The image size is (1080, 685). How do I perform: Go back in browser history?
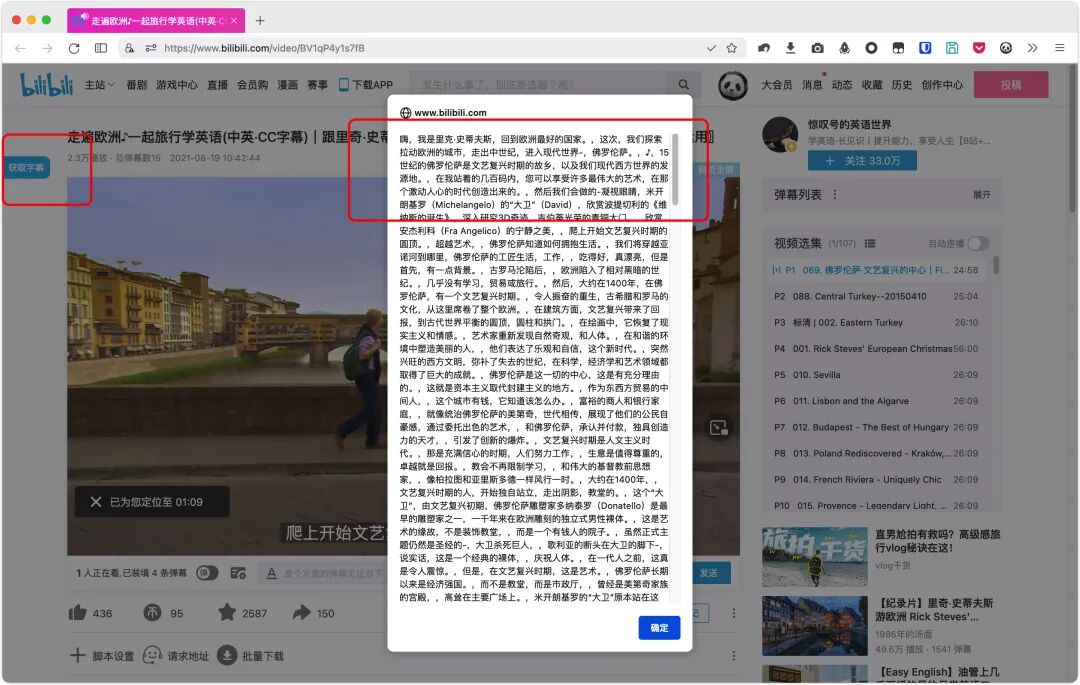pos(20,48)
